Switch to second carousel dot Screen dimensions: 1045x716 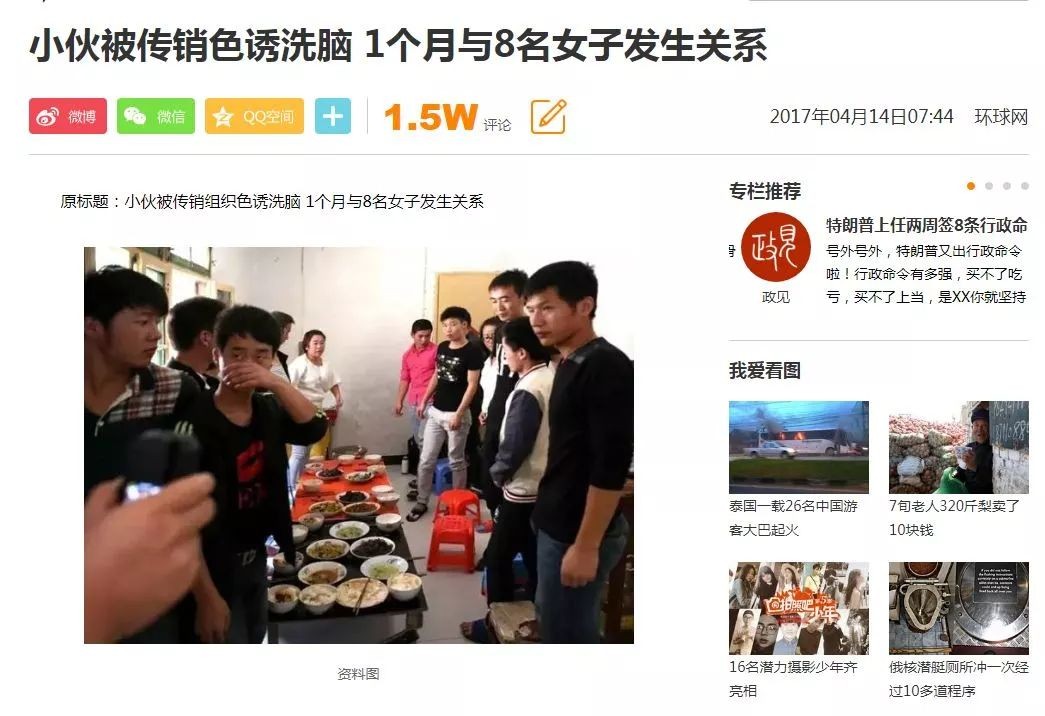pos(989,186)
